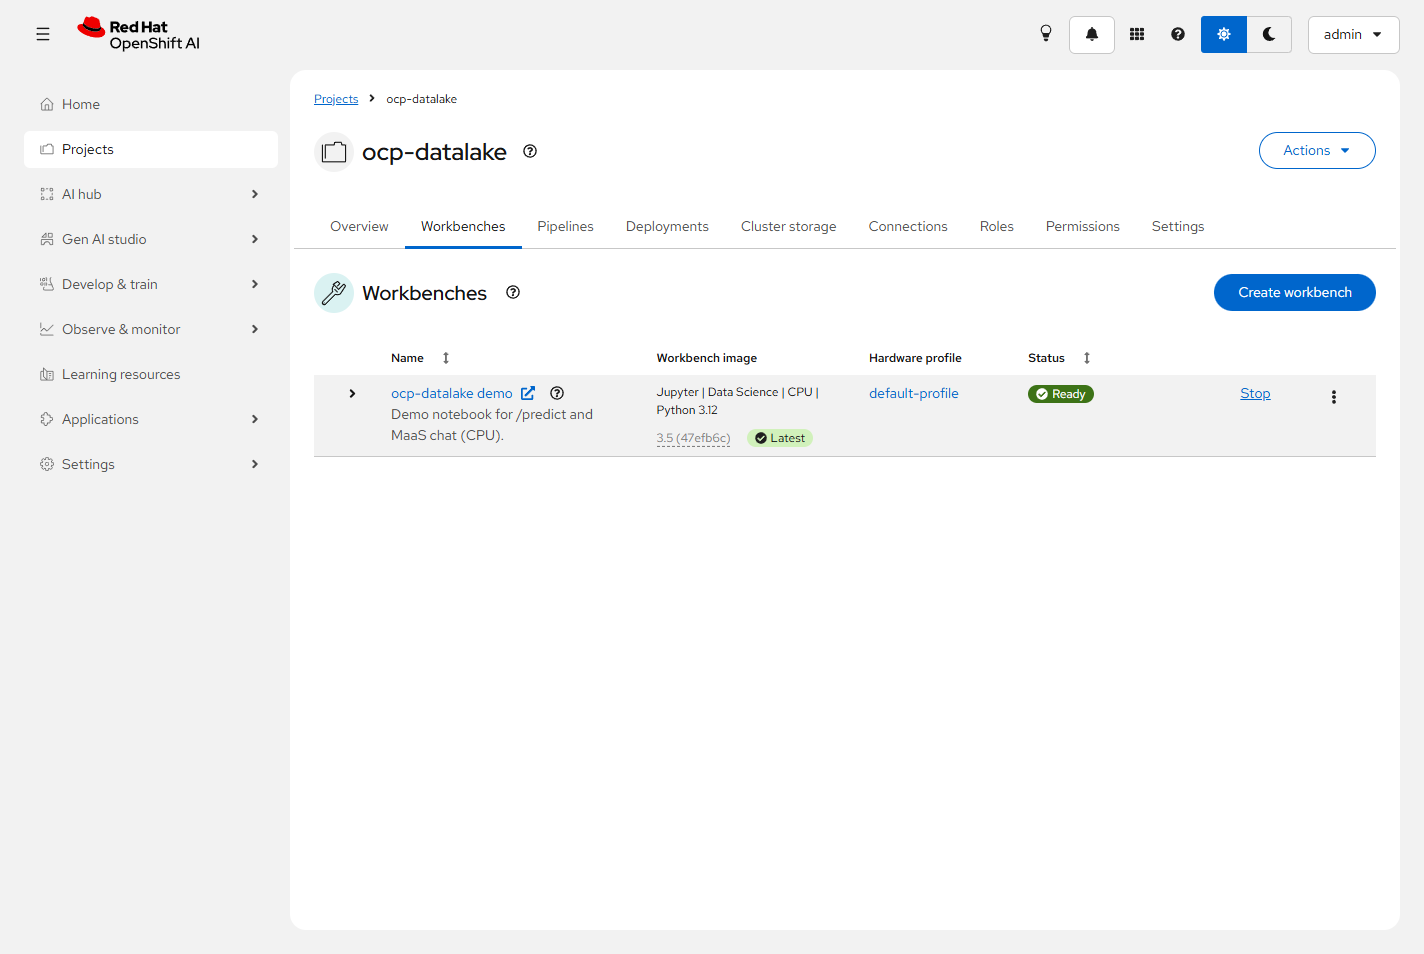Open Learning resources page

[151, 374]
